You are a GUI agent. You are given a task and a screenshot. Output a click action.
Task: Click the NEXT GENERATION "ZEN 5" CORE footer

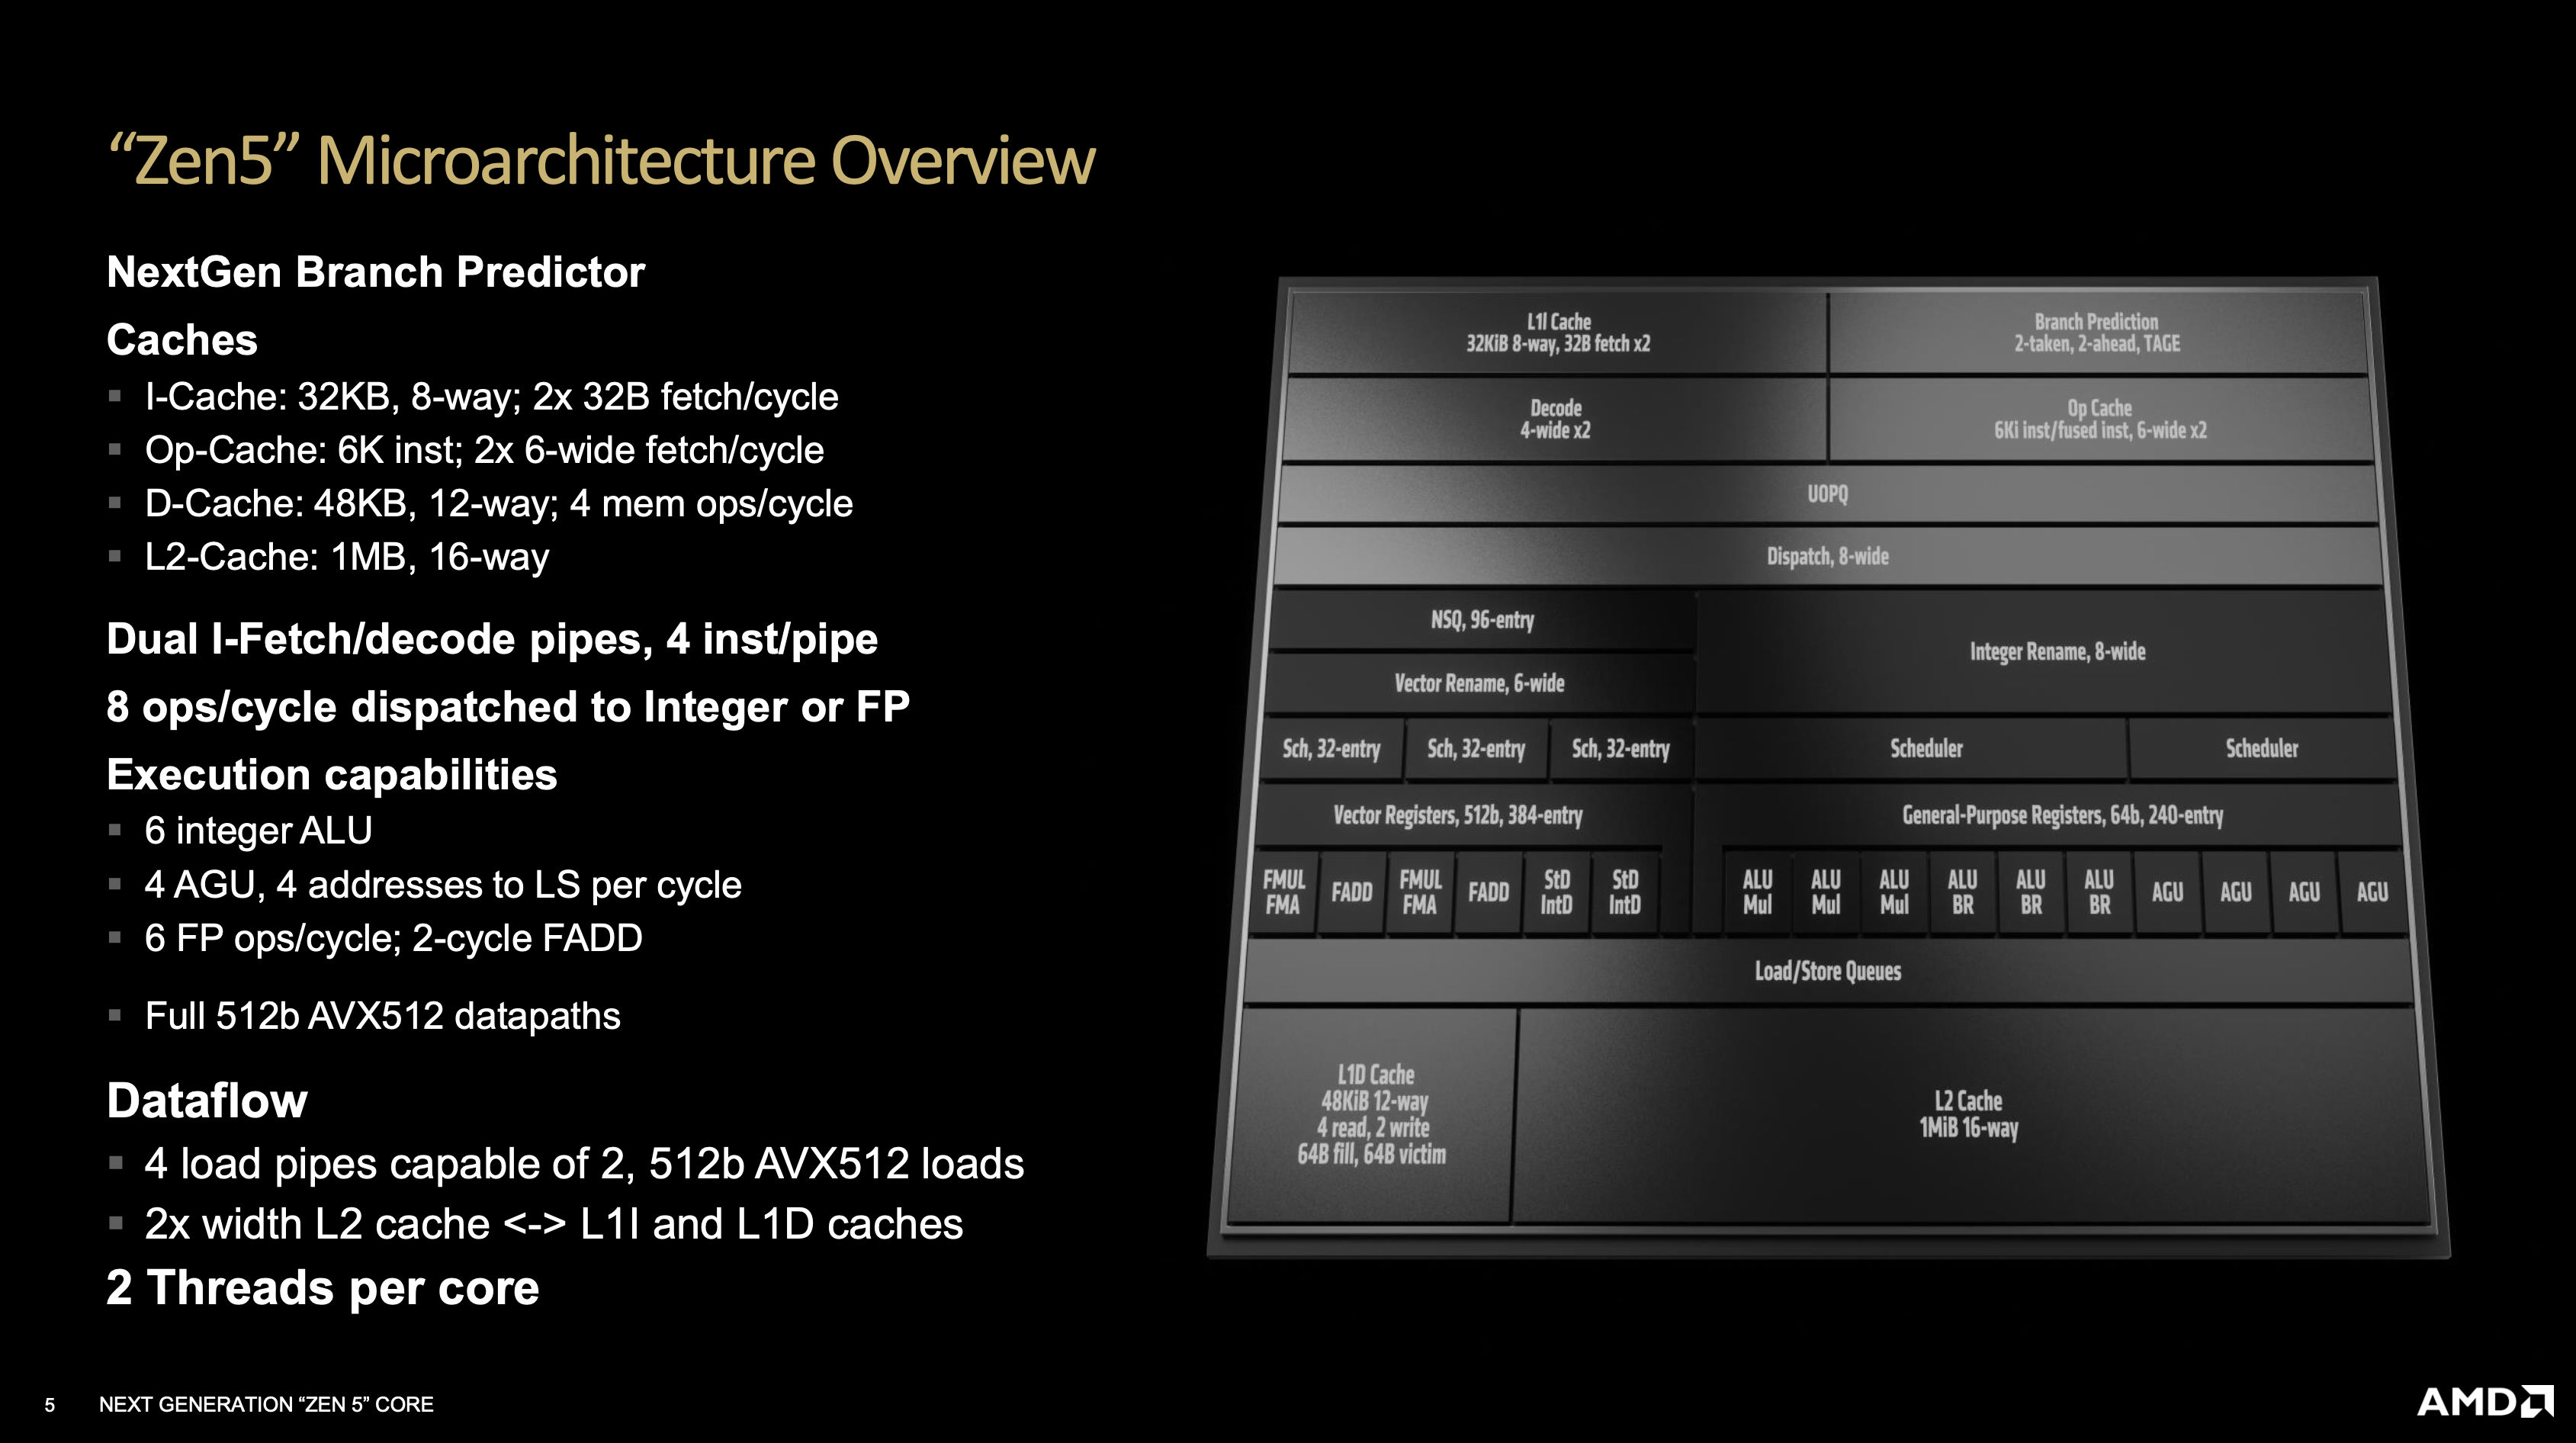[266, 1404]
